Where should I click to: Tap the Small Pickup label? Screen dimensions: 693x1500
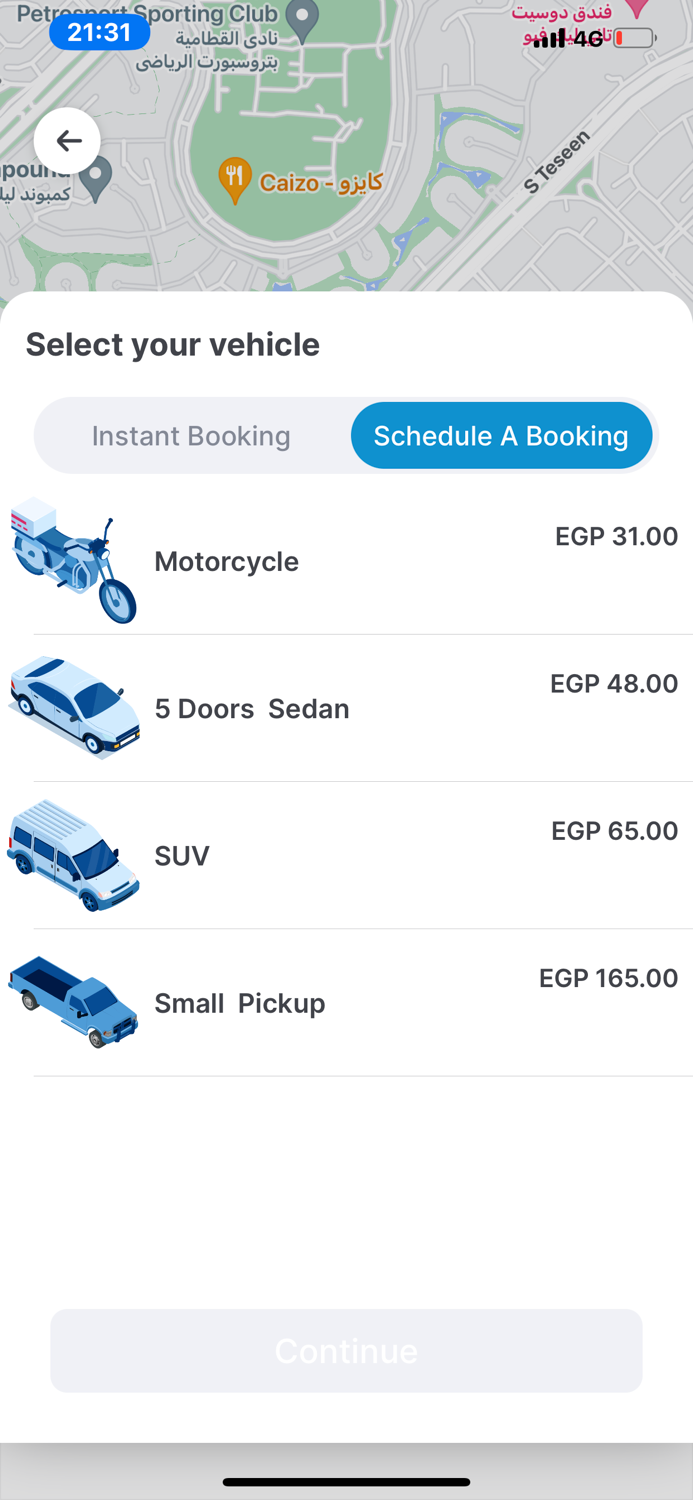pyautogui.click(x=240, y=1003)
